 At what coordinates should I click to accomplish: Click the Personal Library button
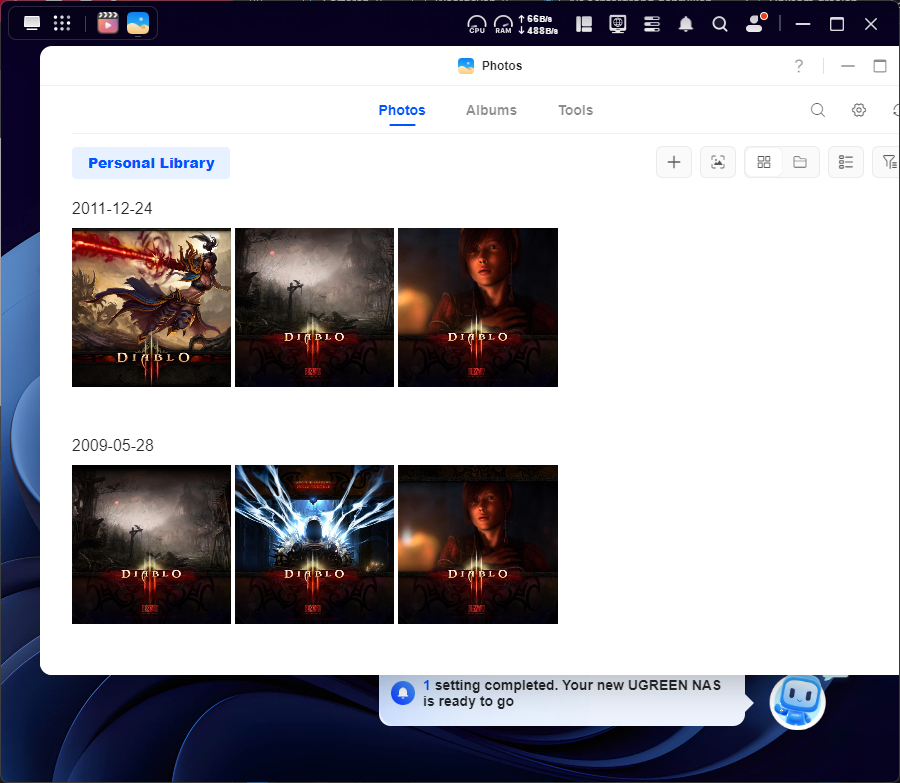click(151, 163)
